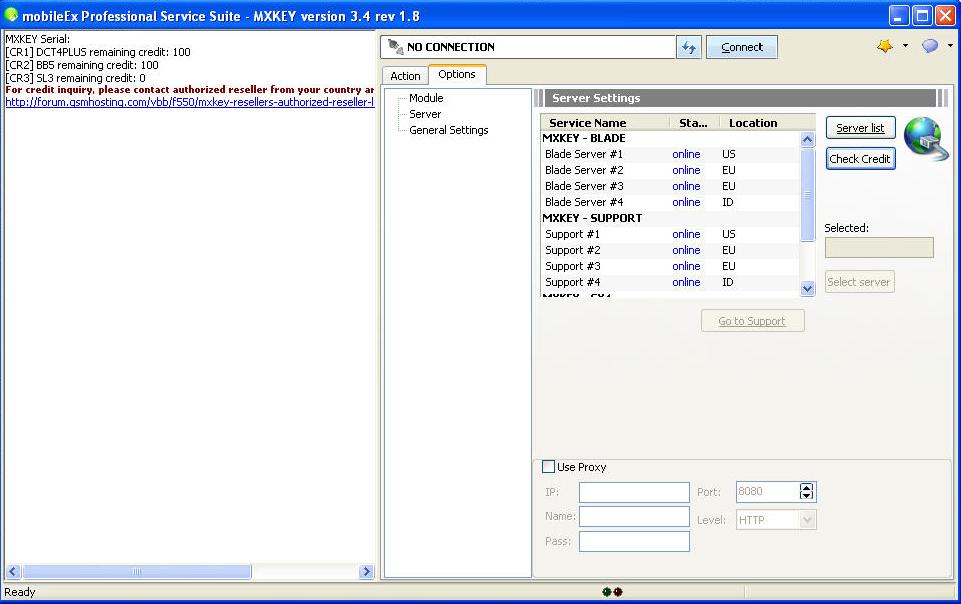Click the red status indicator light
The width and height of the screenshot is (961, 604).
coord(618,592)
